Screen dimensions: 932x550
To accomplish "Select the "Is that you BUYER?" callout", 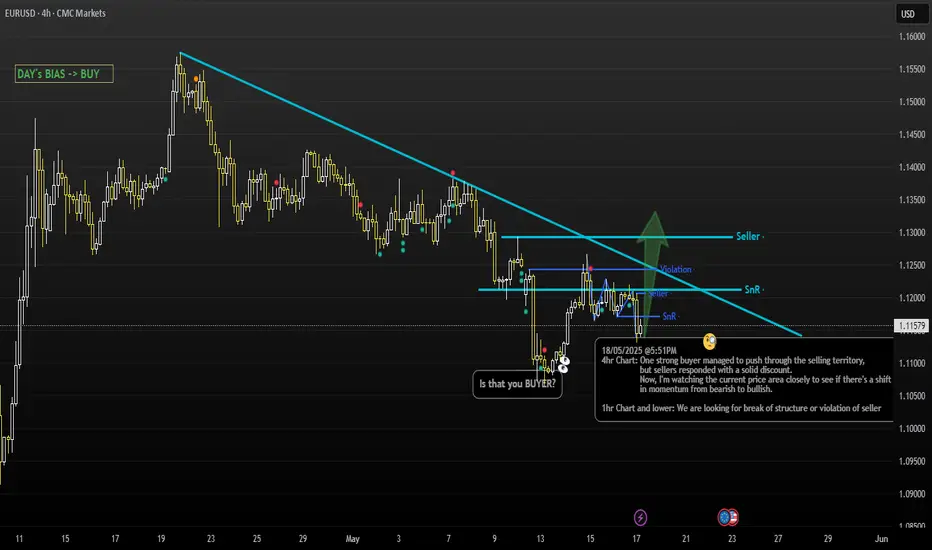I will point(517,384).
